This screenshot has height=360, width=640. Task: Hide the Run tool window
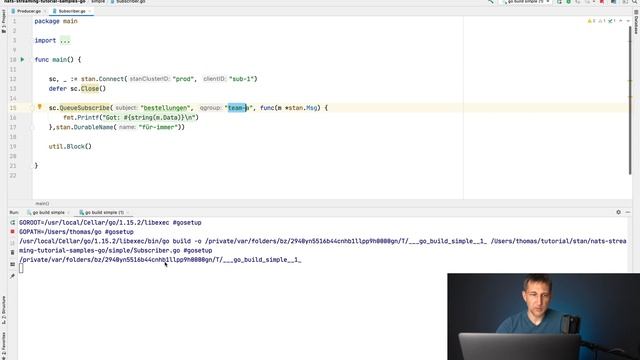point(628,212)
